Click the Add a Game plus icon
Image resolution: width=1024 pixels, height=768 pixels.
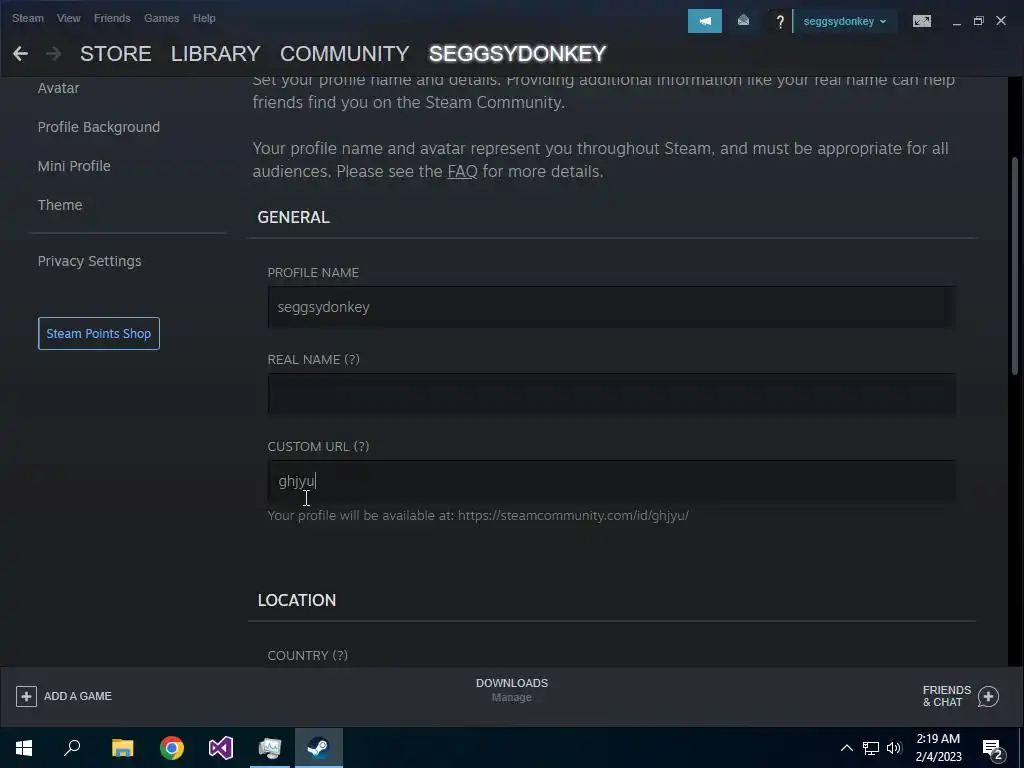[x=26, y=696]
